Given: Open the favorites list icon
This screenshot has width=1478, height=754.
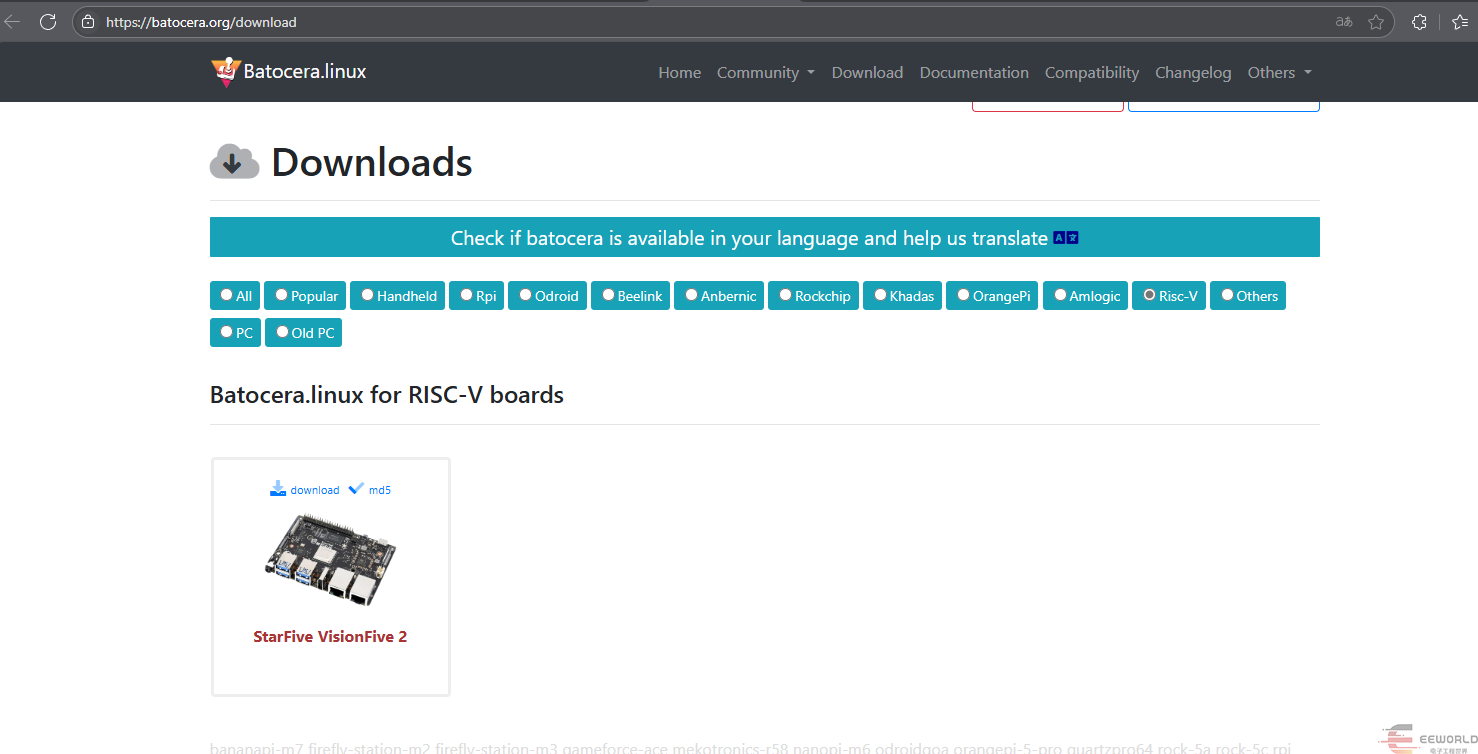Looking at the screenshot, I should 1460,22.
